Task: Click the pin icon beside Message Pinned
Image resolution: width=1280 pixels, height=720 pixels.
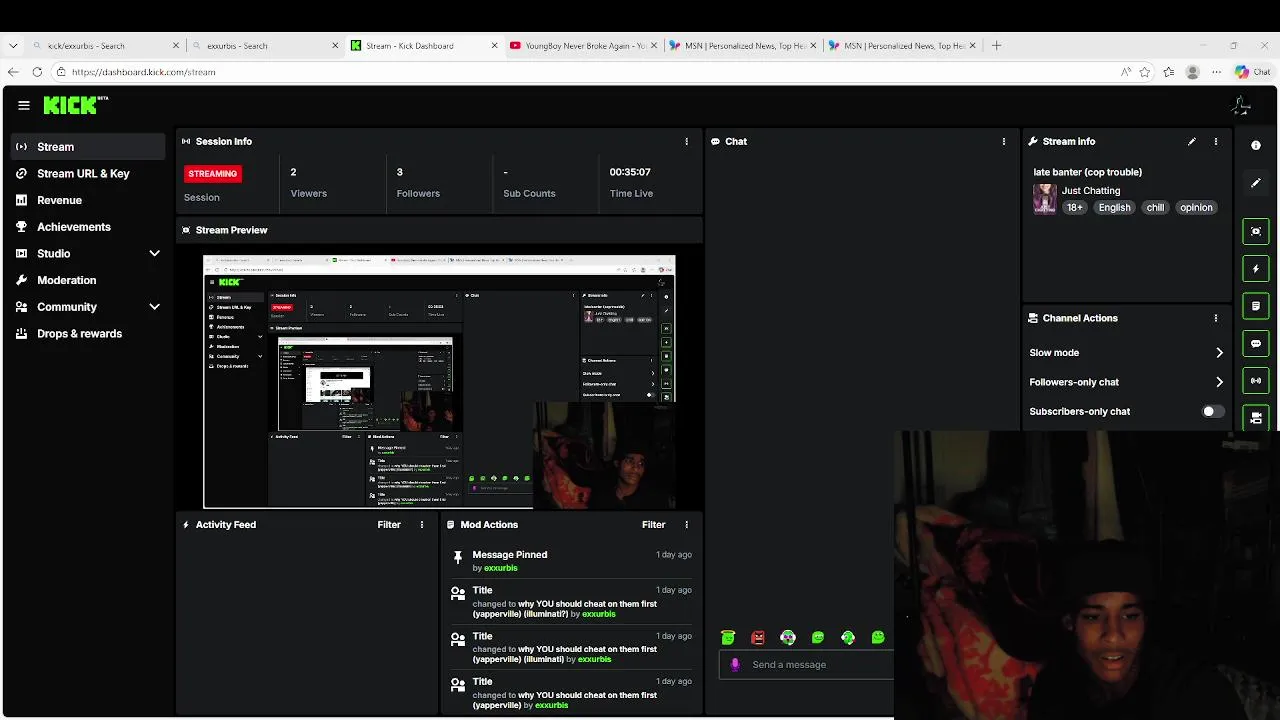Action: pos(458,557)
